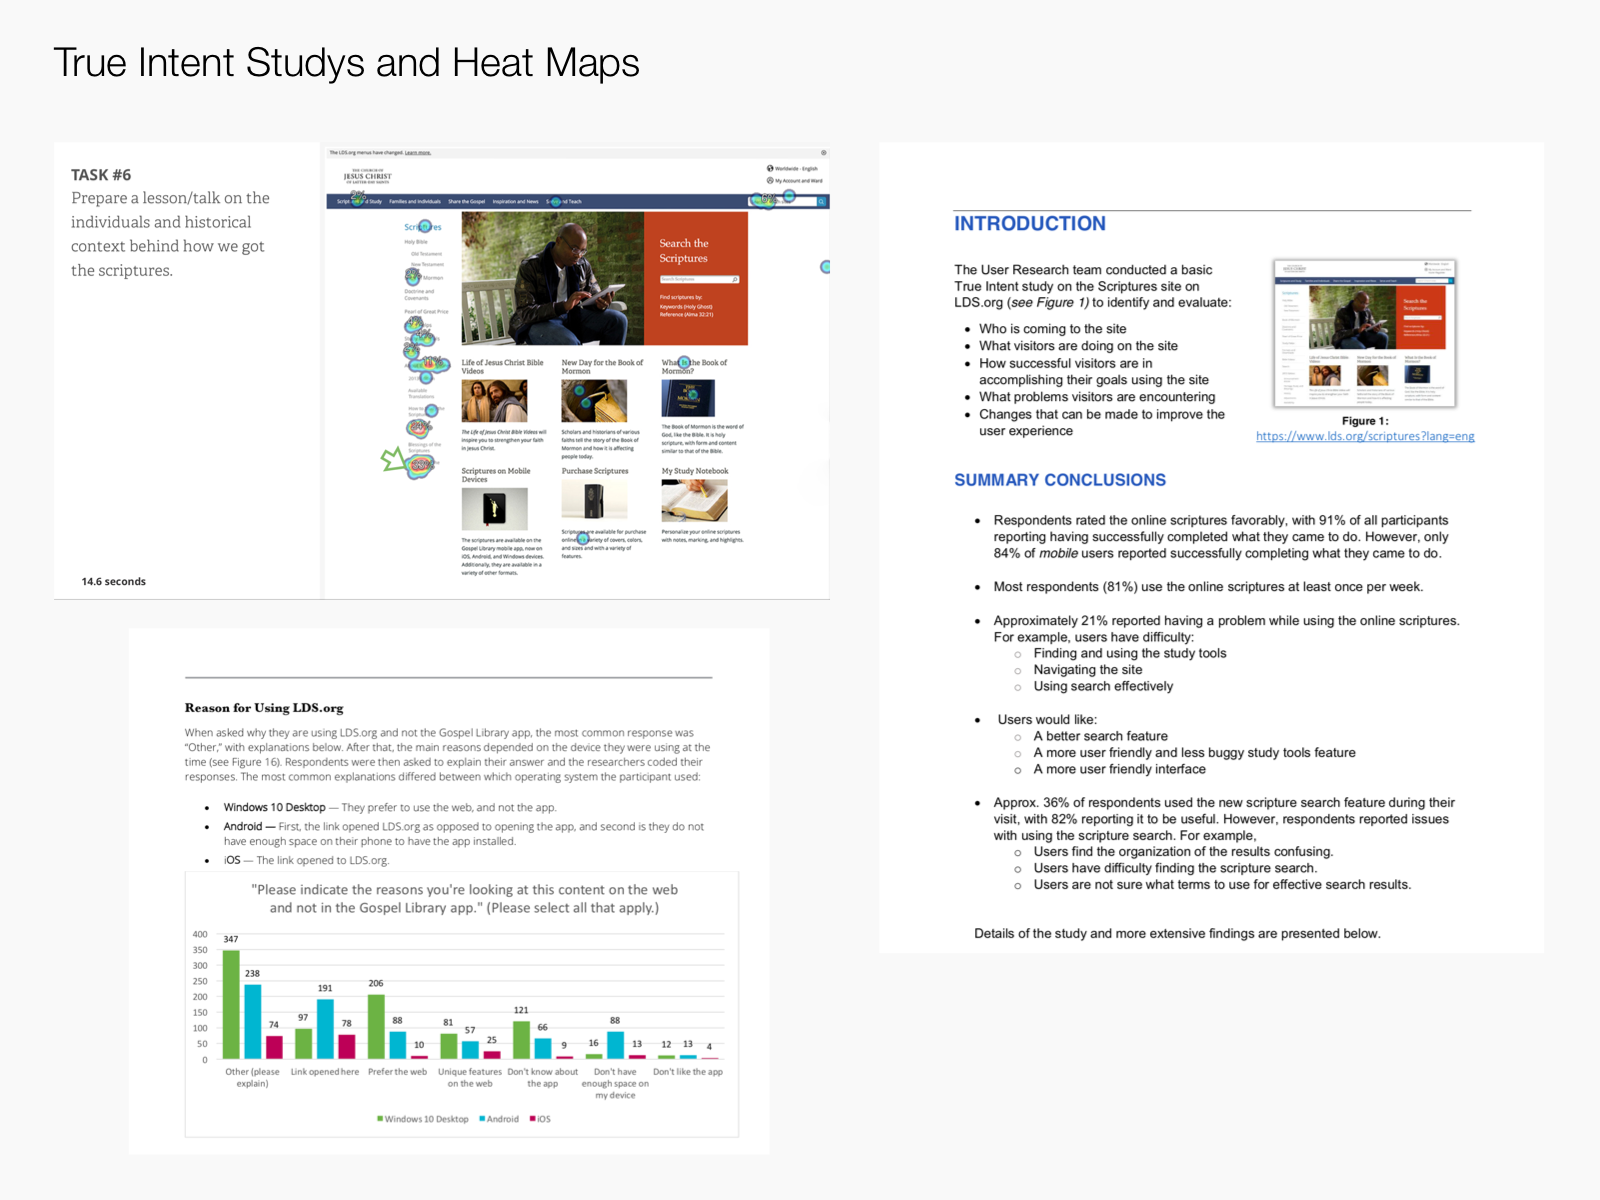
Task: Open Purchase Scriptures thumbnail image
Action: click(594, 501)
